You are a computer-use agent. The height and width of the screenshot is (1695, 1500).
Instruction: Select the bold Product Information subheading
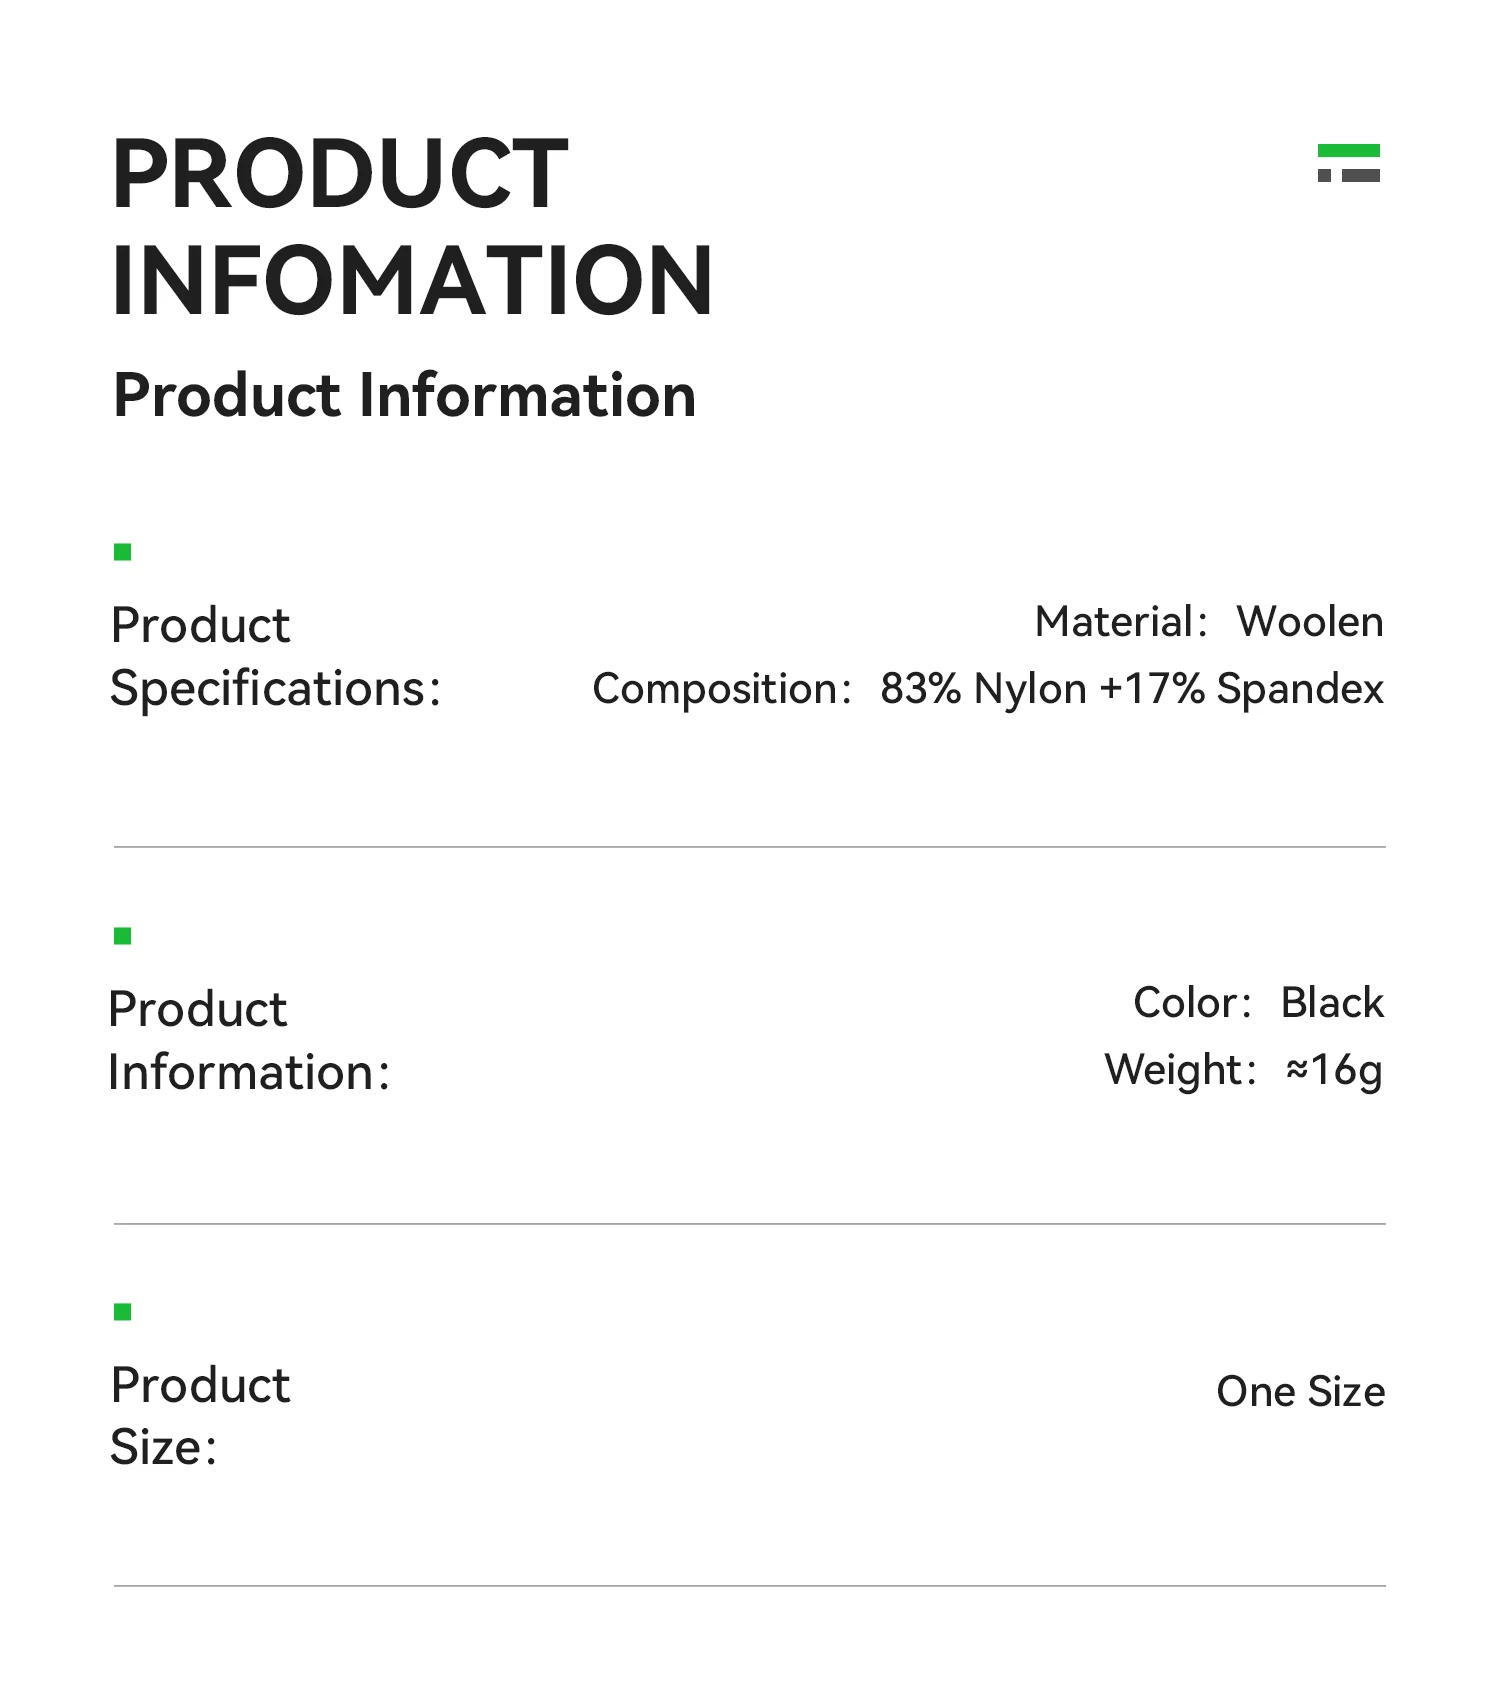point(404,395)
